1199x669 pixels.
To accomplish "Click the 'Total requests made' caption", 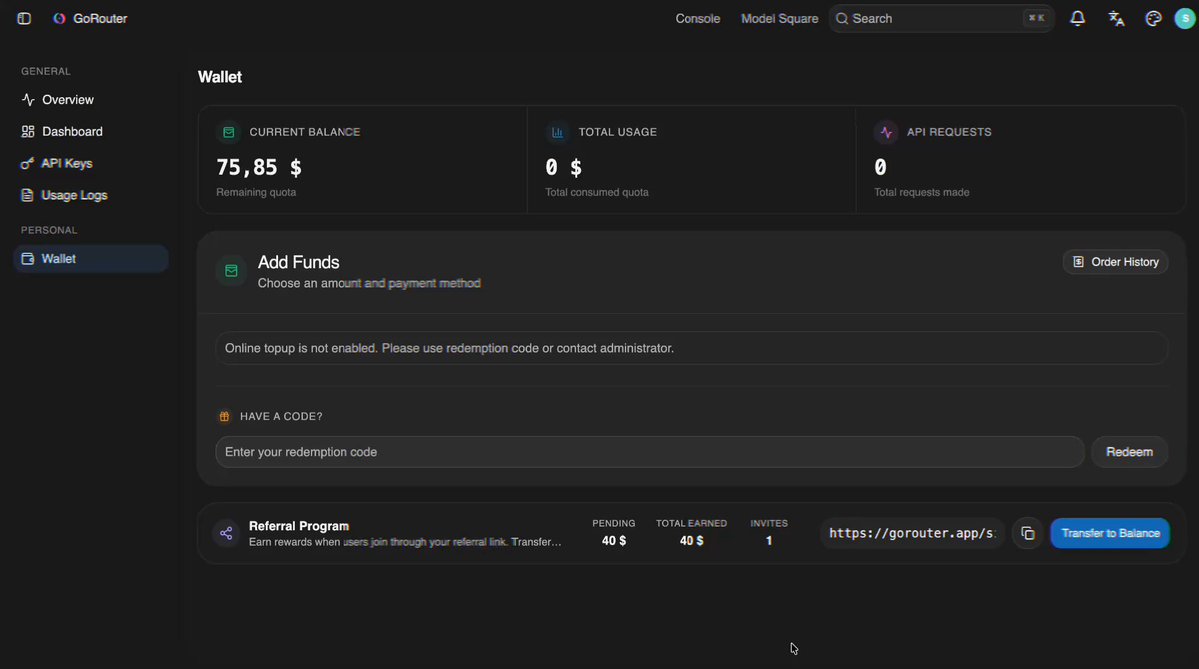I will pos(921,193).
